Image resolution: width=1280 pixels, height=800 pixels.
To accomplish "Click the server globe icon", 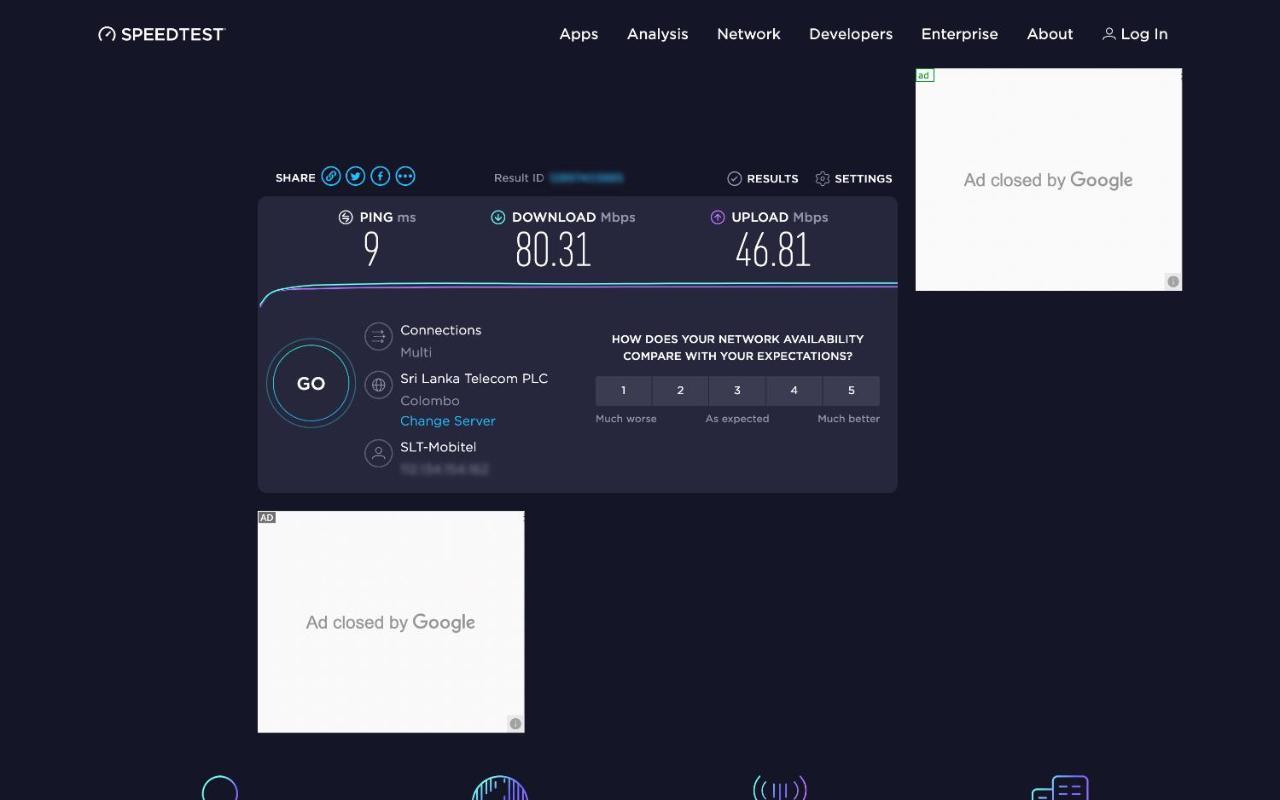I will click(x=378, y=385).
